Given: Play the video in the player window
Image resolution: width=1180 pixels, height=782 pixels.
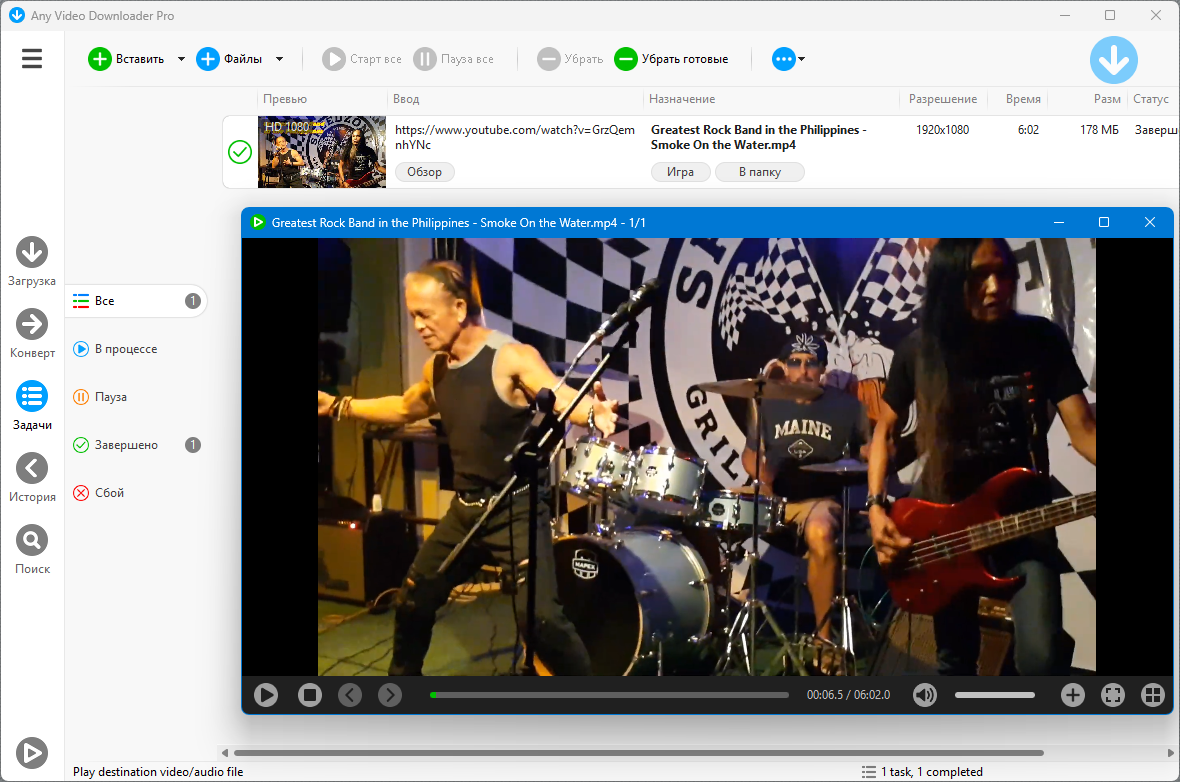Looking at the screenshot, I should coord(266,695).
